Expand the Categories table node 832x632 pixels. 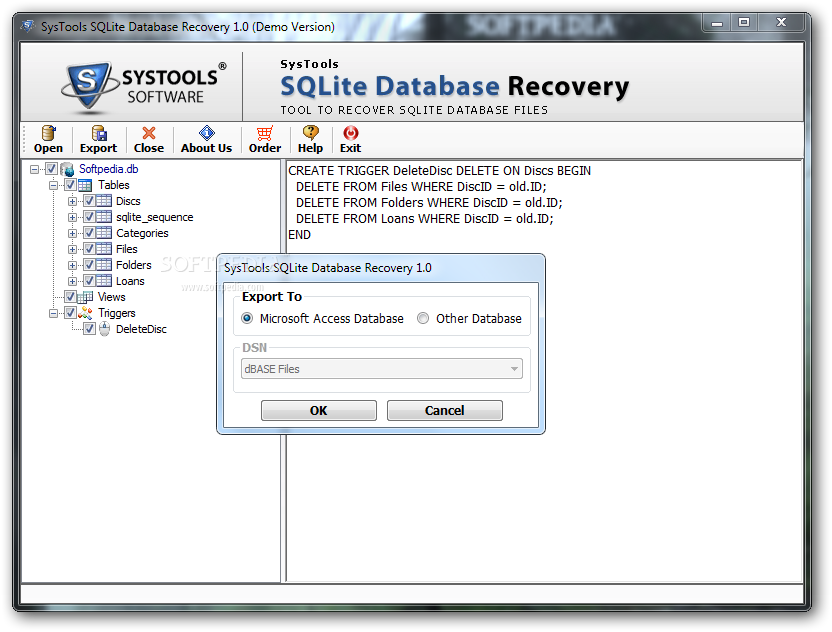(x=72, y=233)
